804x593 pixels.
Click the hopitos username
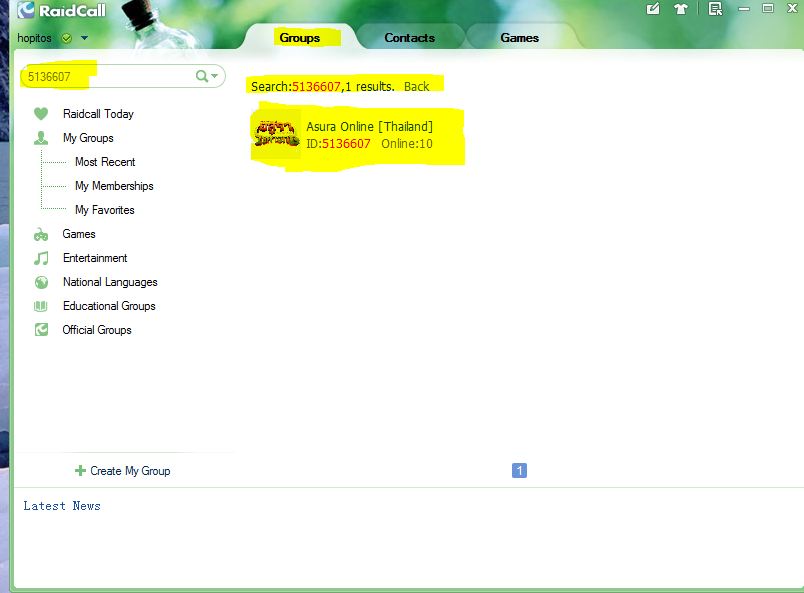[x=34, y=38]
